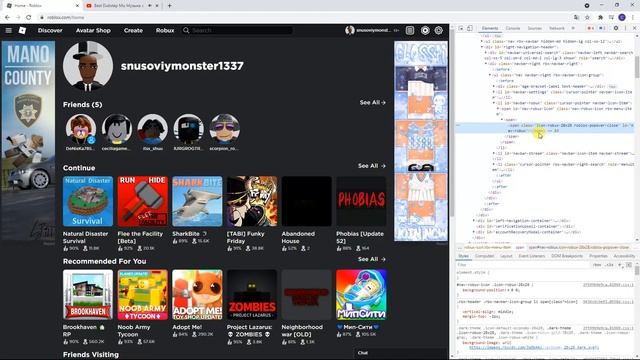Click See All for Friends
The height and width of the screenshot is (360, 640).
(x=372, y=102)
